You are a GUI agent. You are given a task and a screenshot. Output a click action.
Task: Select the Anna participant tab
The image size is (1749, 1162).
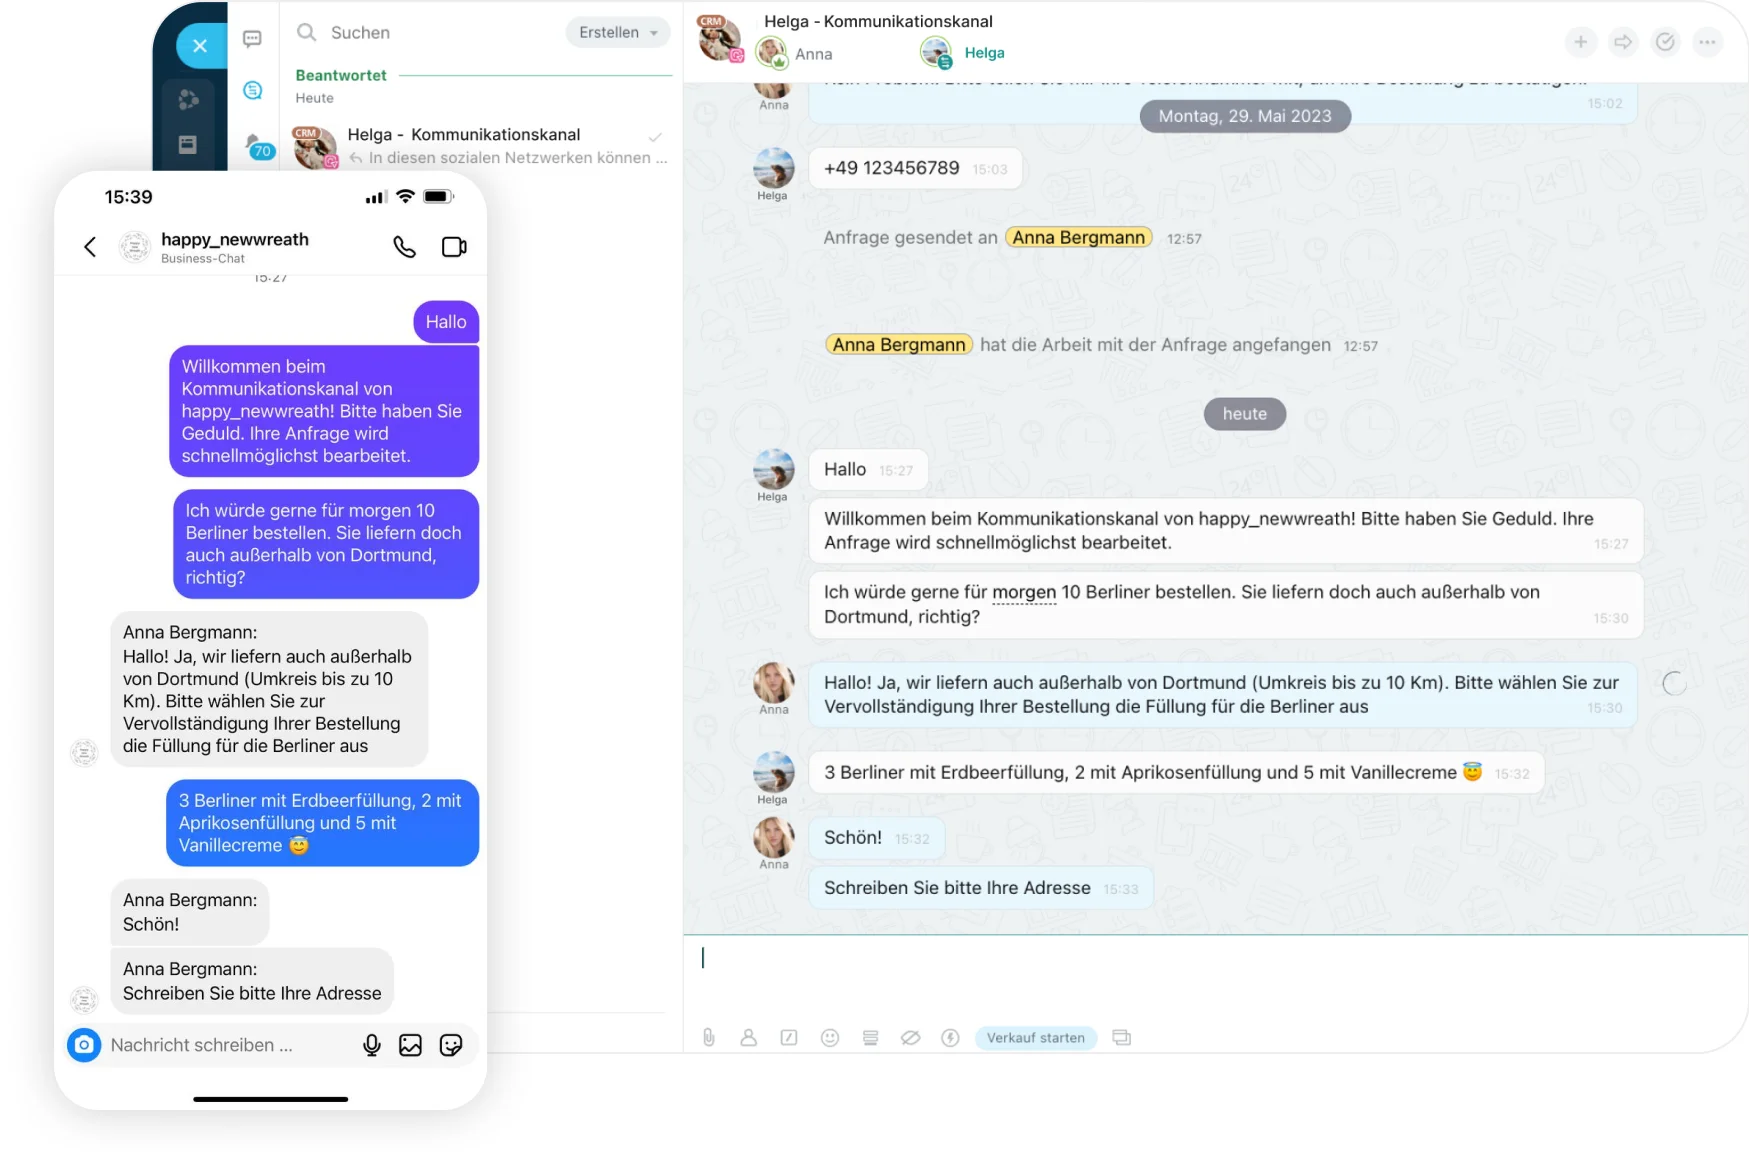(795, 53)
